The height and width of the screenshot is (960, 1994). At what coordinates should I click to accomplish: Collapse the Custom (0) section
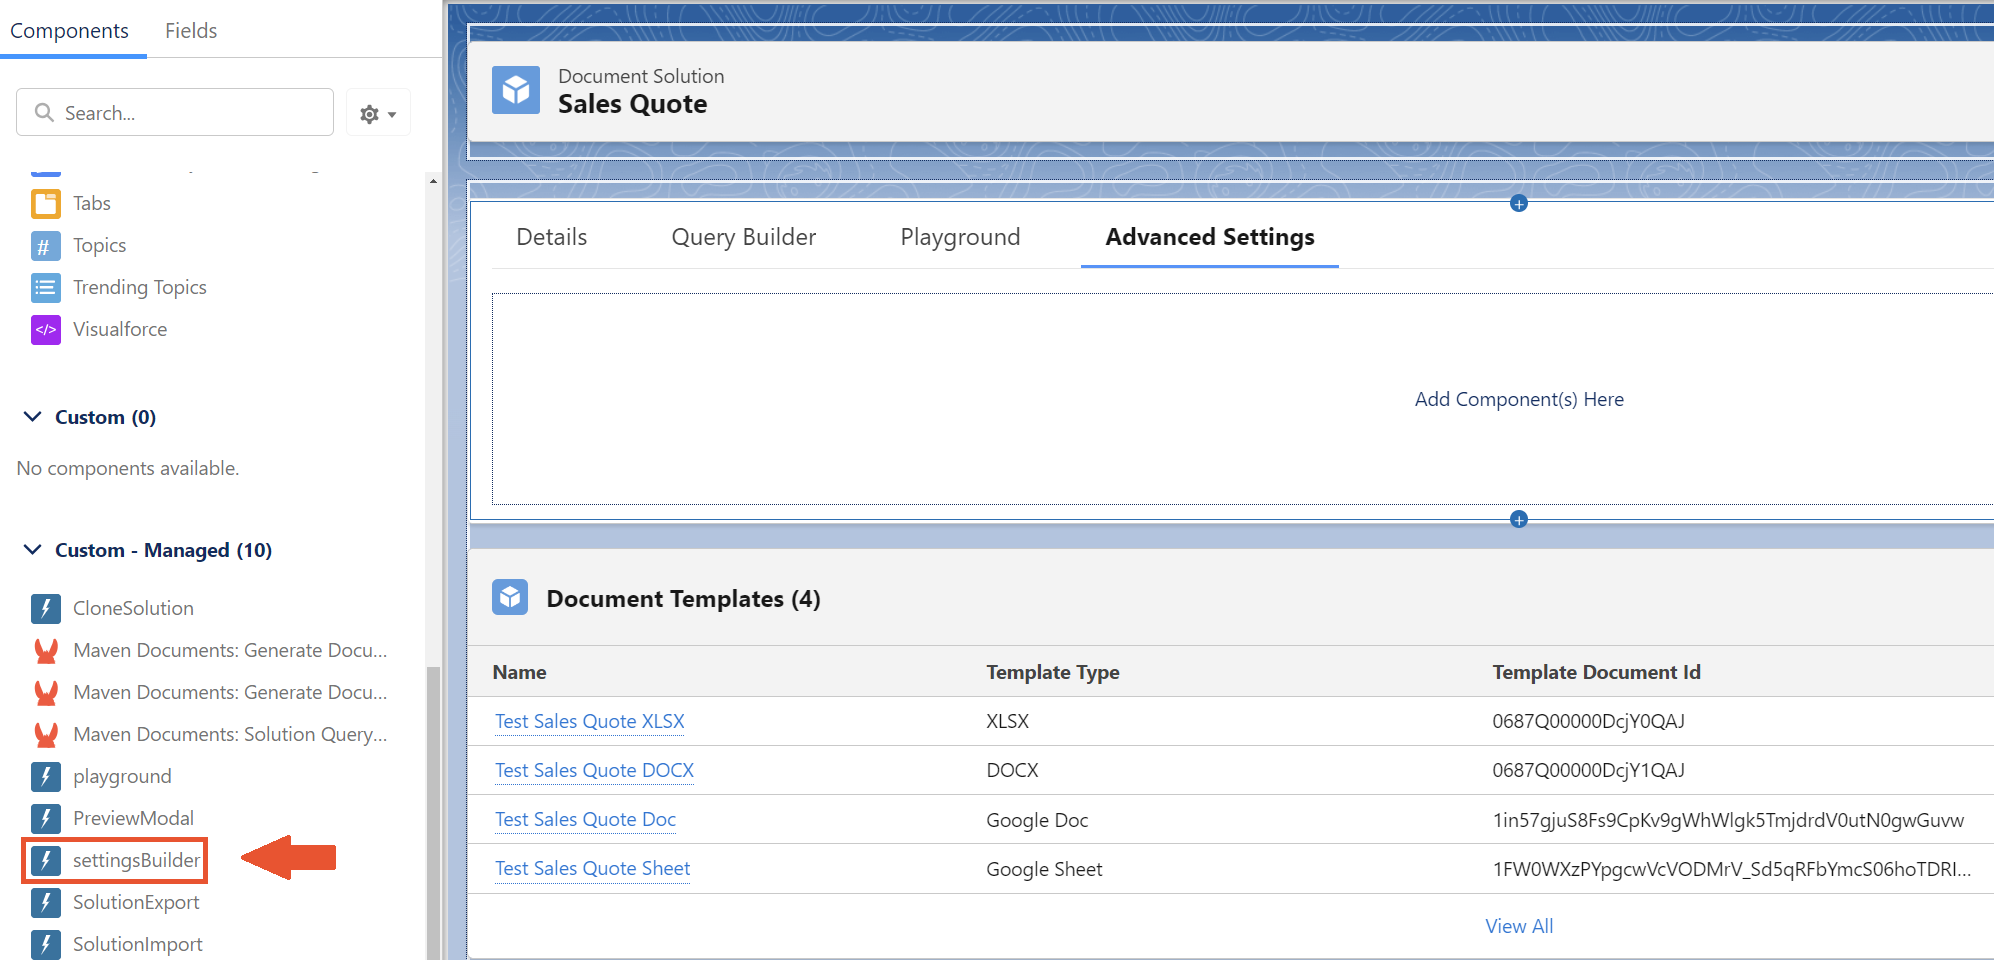coord(33,417)
